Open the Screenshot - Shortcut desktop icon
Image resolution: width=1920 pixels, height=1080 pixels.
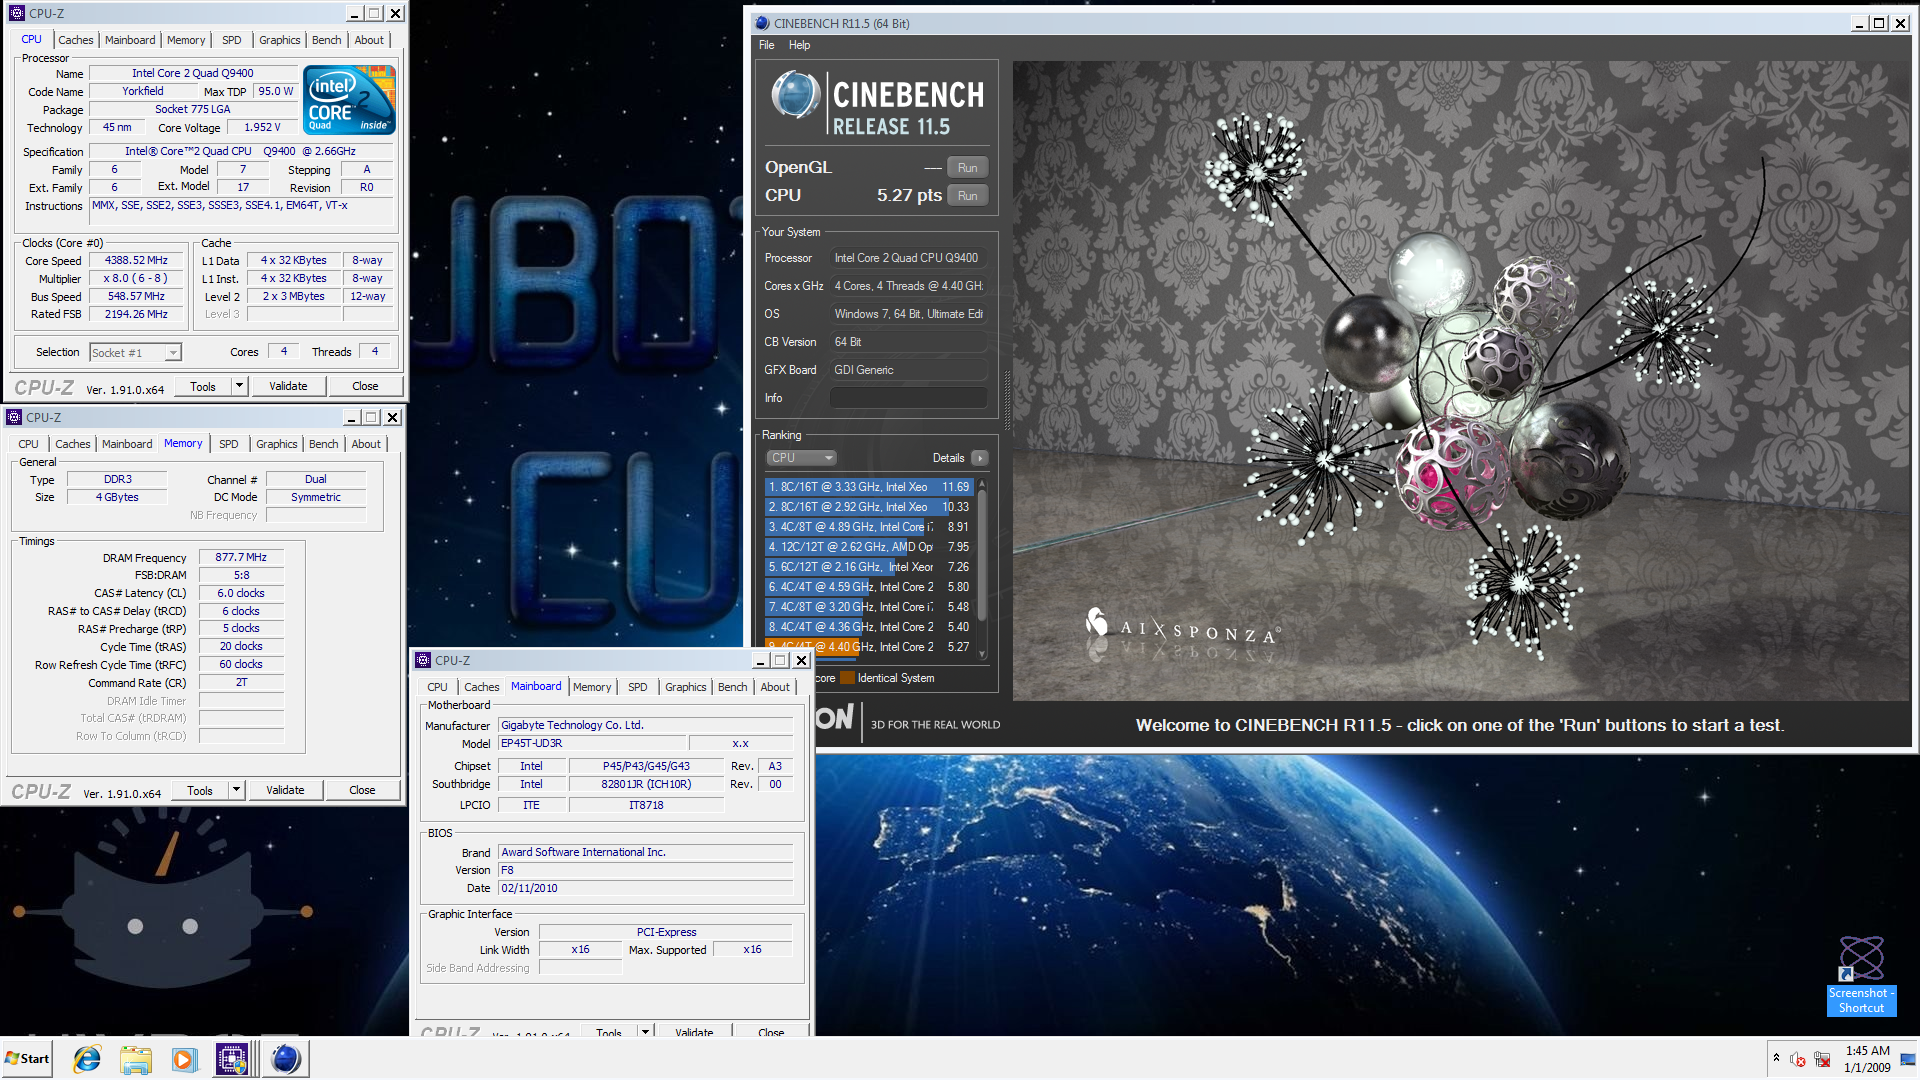pos(1861,976)
